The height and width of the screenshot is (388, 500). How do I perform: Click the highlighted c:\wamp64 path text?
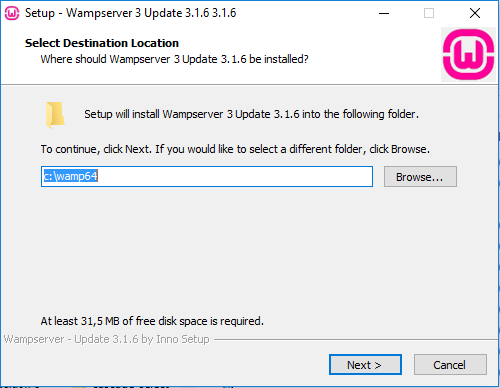[x=70, y=176]
